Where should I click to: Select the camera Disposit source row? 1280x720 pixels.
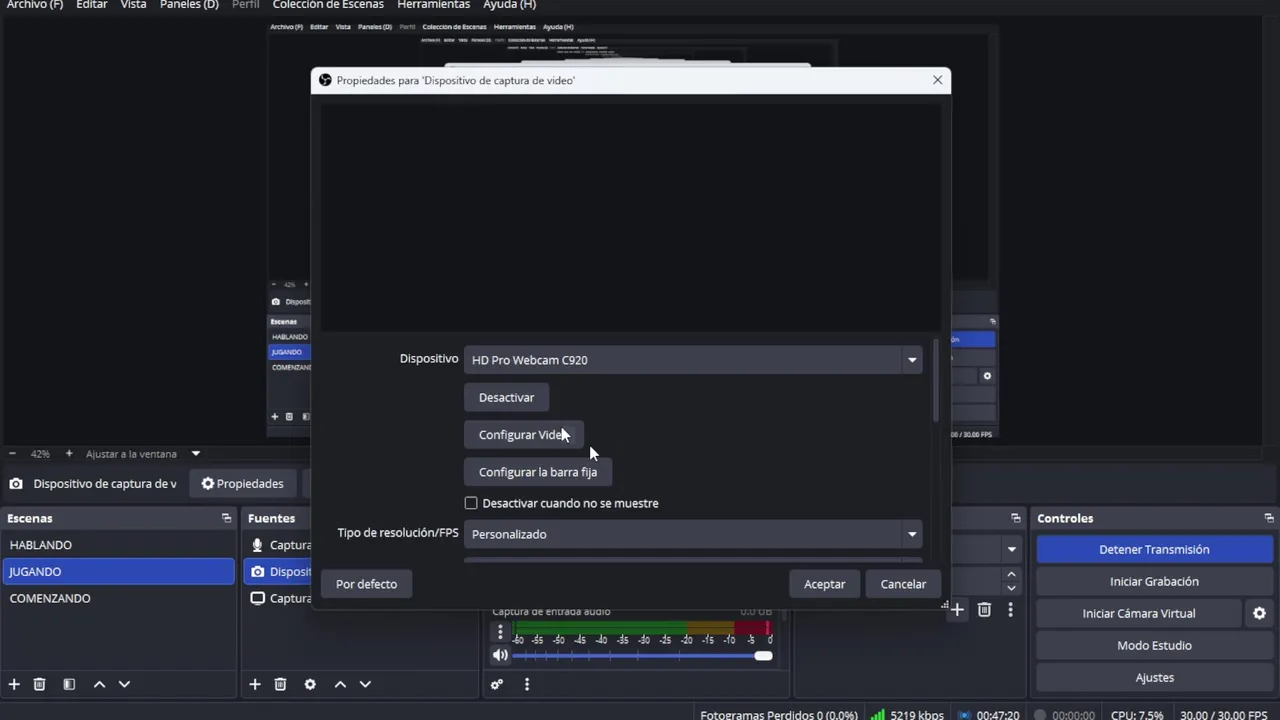pyautogui.click(x=279, y=572)
